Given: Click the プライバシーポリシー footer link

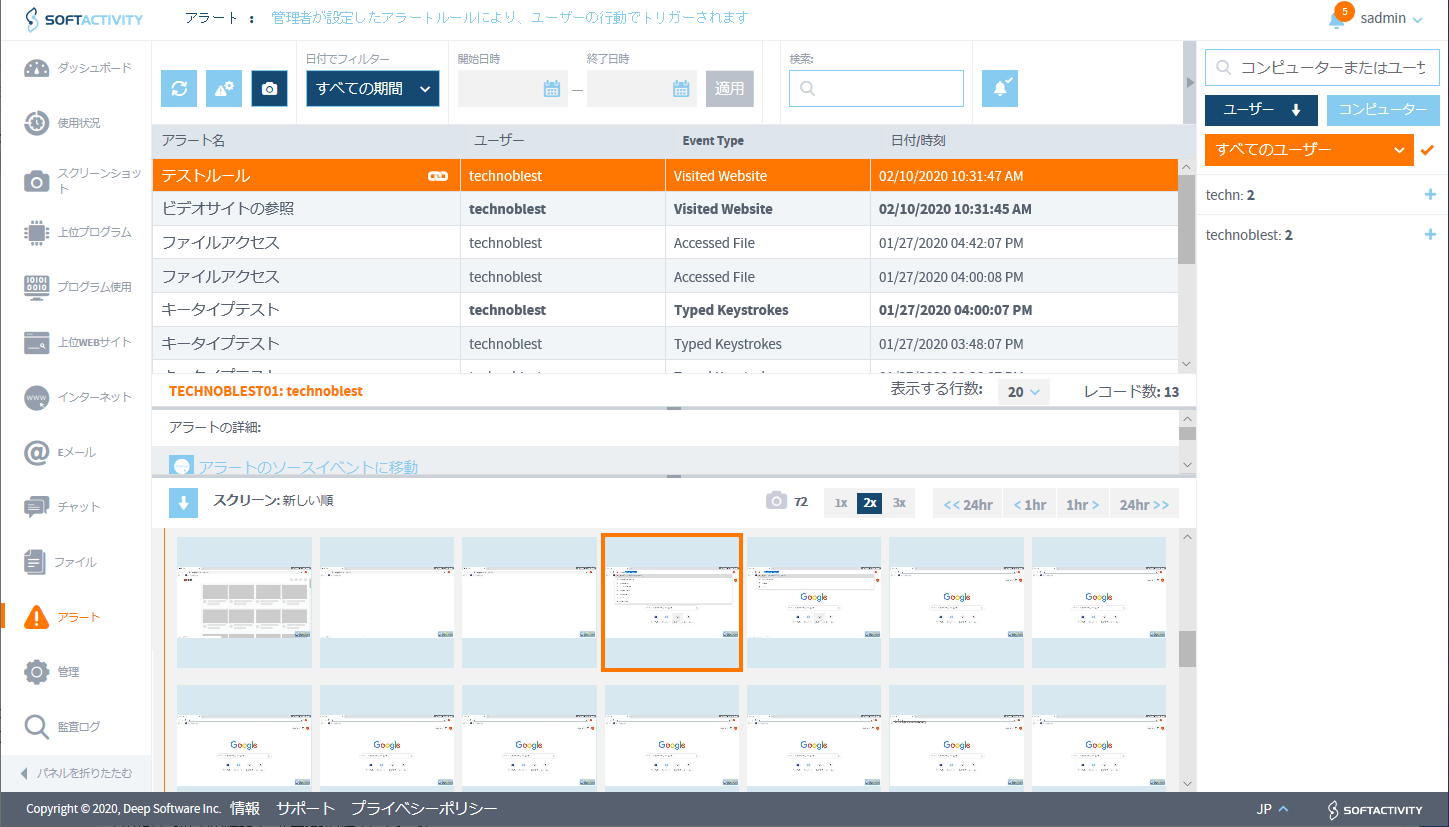Looking at the screenshot, I should pos(423,809).
